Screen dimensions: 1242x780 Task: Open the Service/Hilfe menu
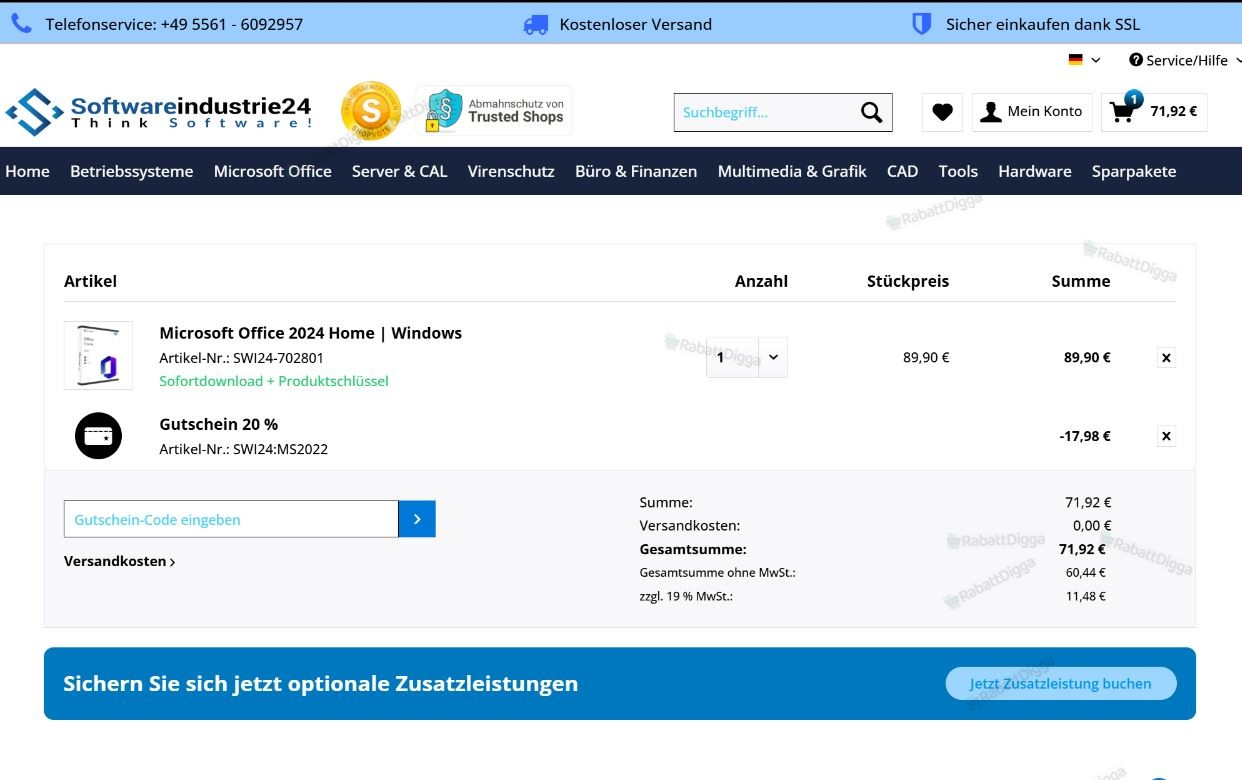(1184, 60)
